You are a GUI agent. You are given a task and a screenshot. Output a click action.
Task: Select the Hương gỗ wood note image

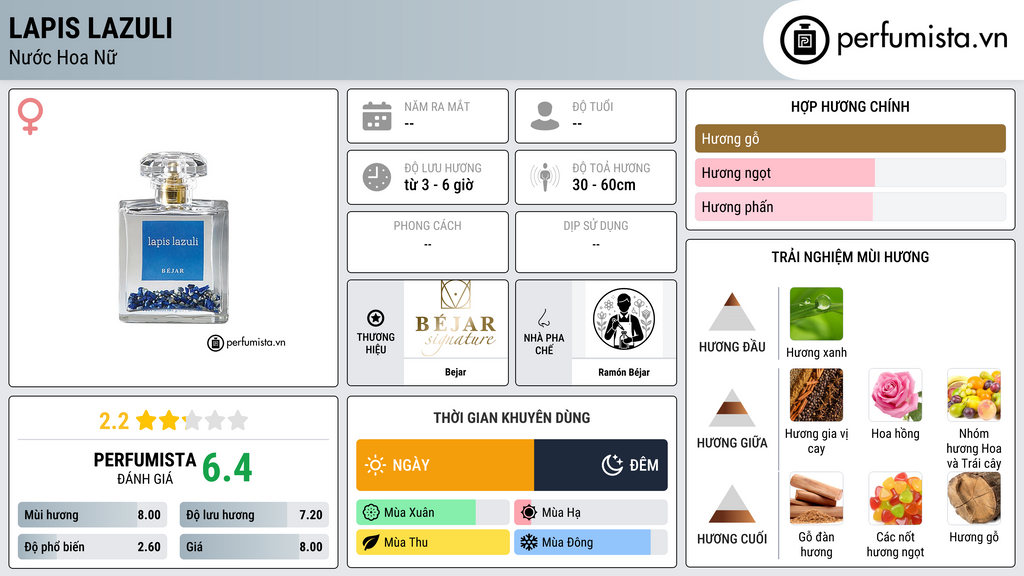coord(974,499)
